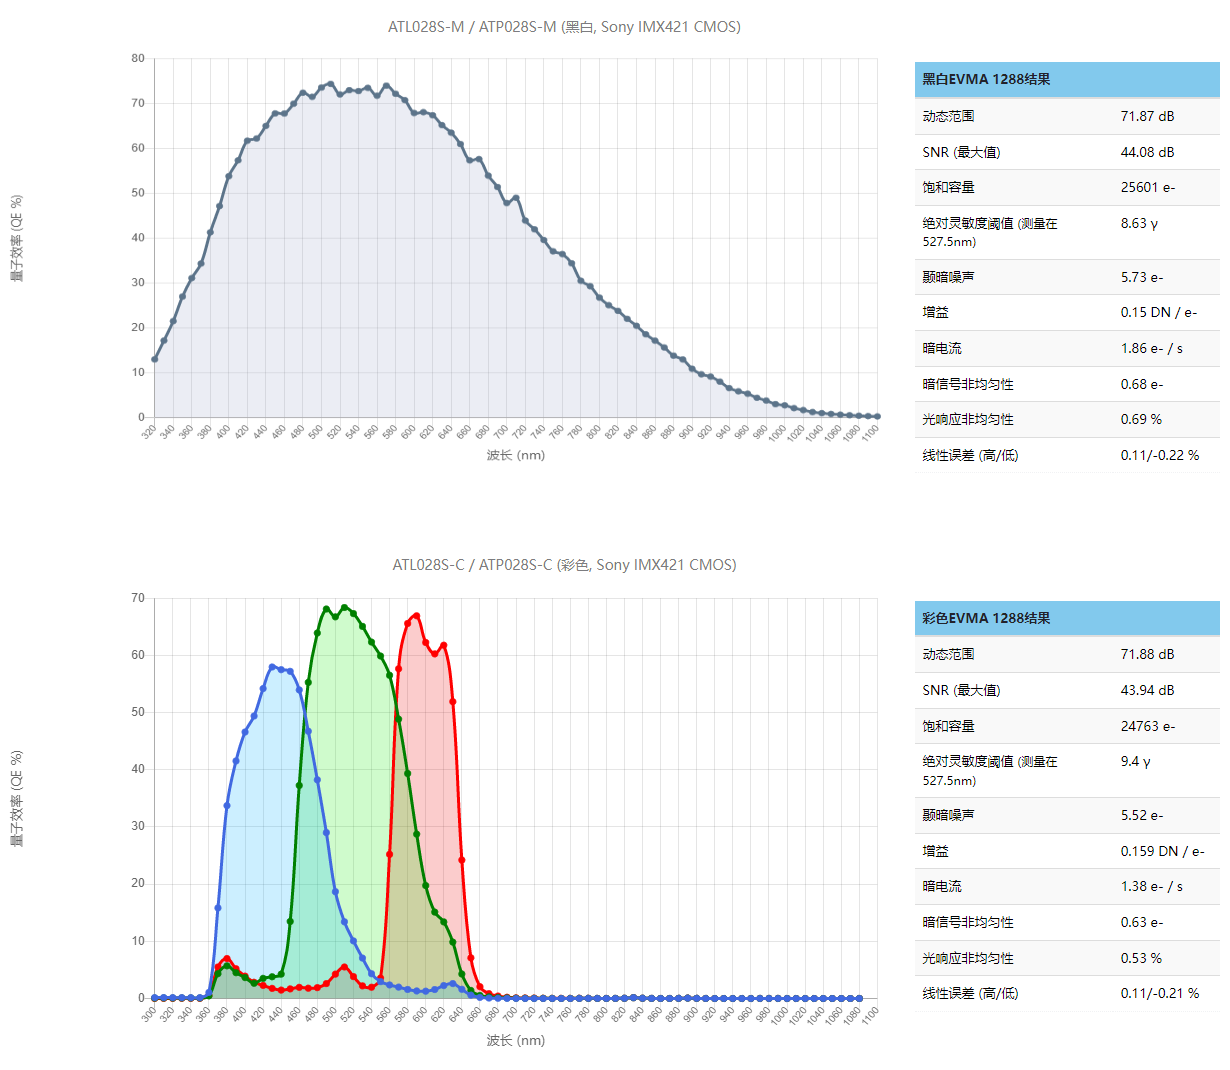Click the 0.11/-0.21 % linearity error value

[1159, 993]
